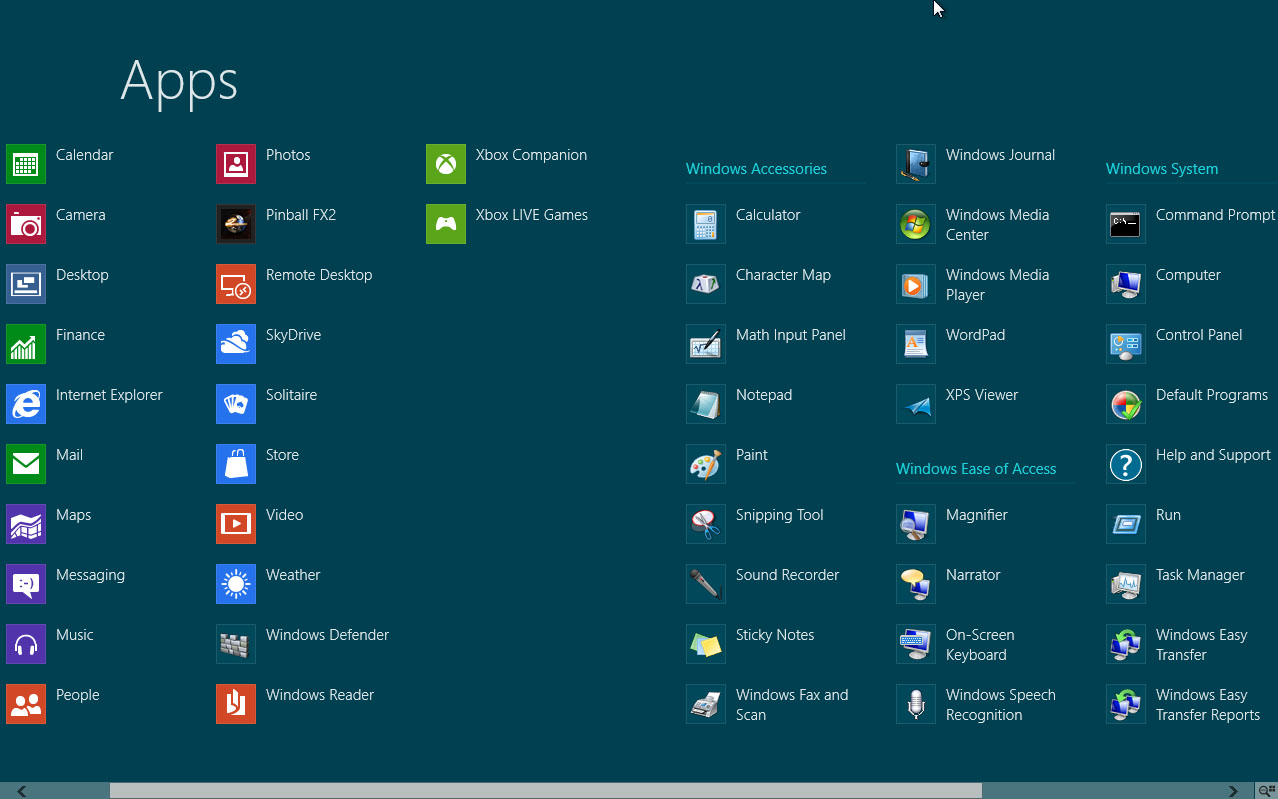Open Control Panel icon

coord(1126,344)
